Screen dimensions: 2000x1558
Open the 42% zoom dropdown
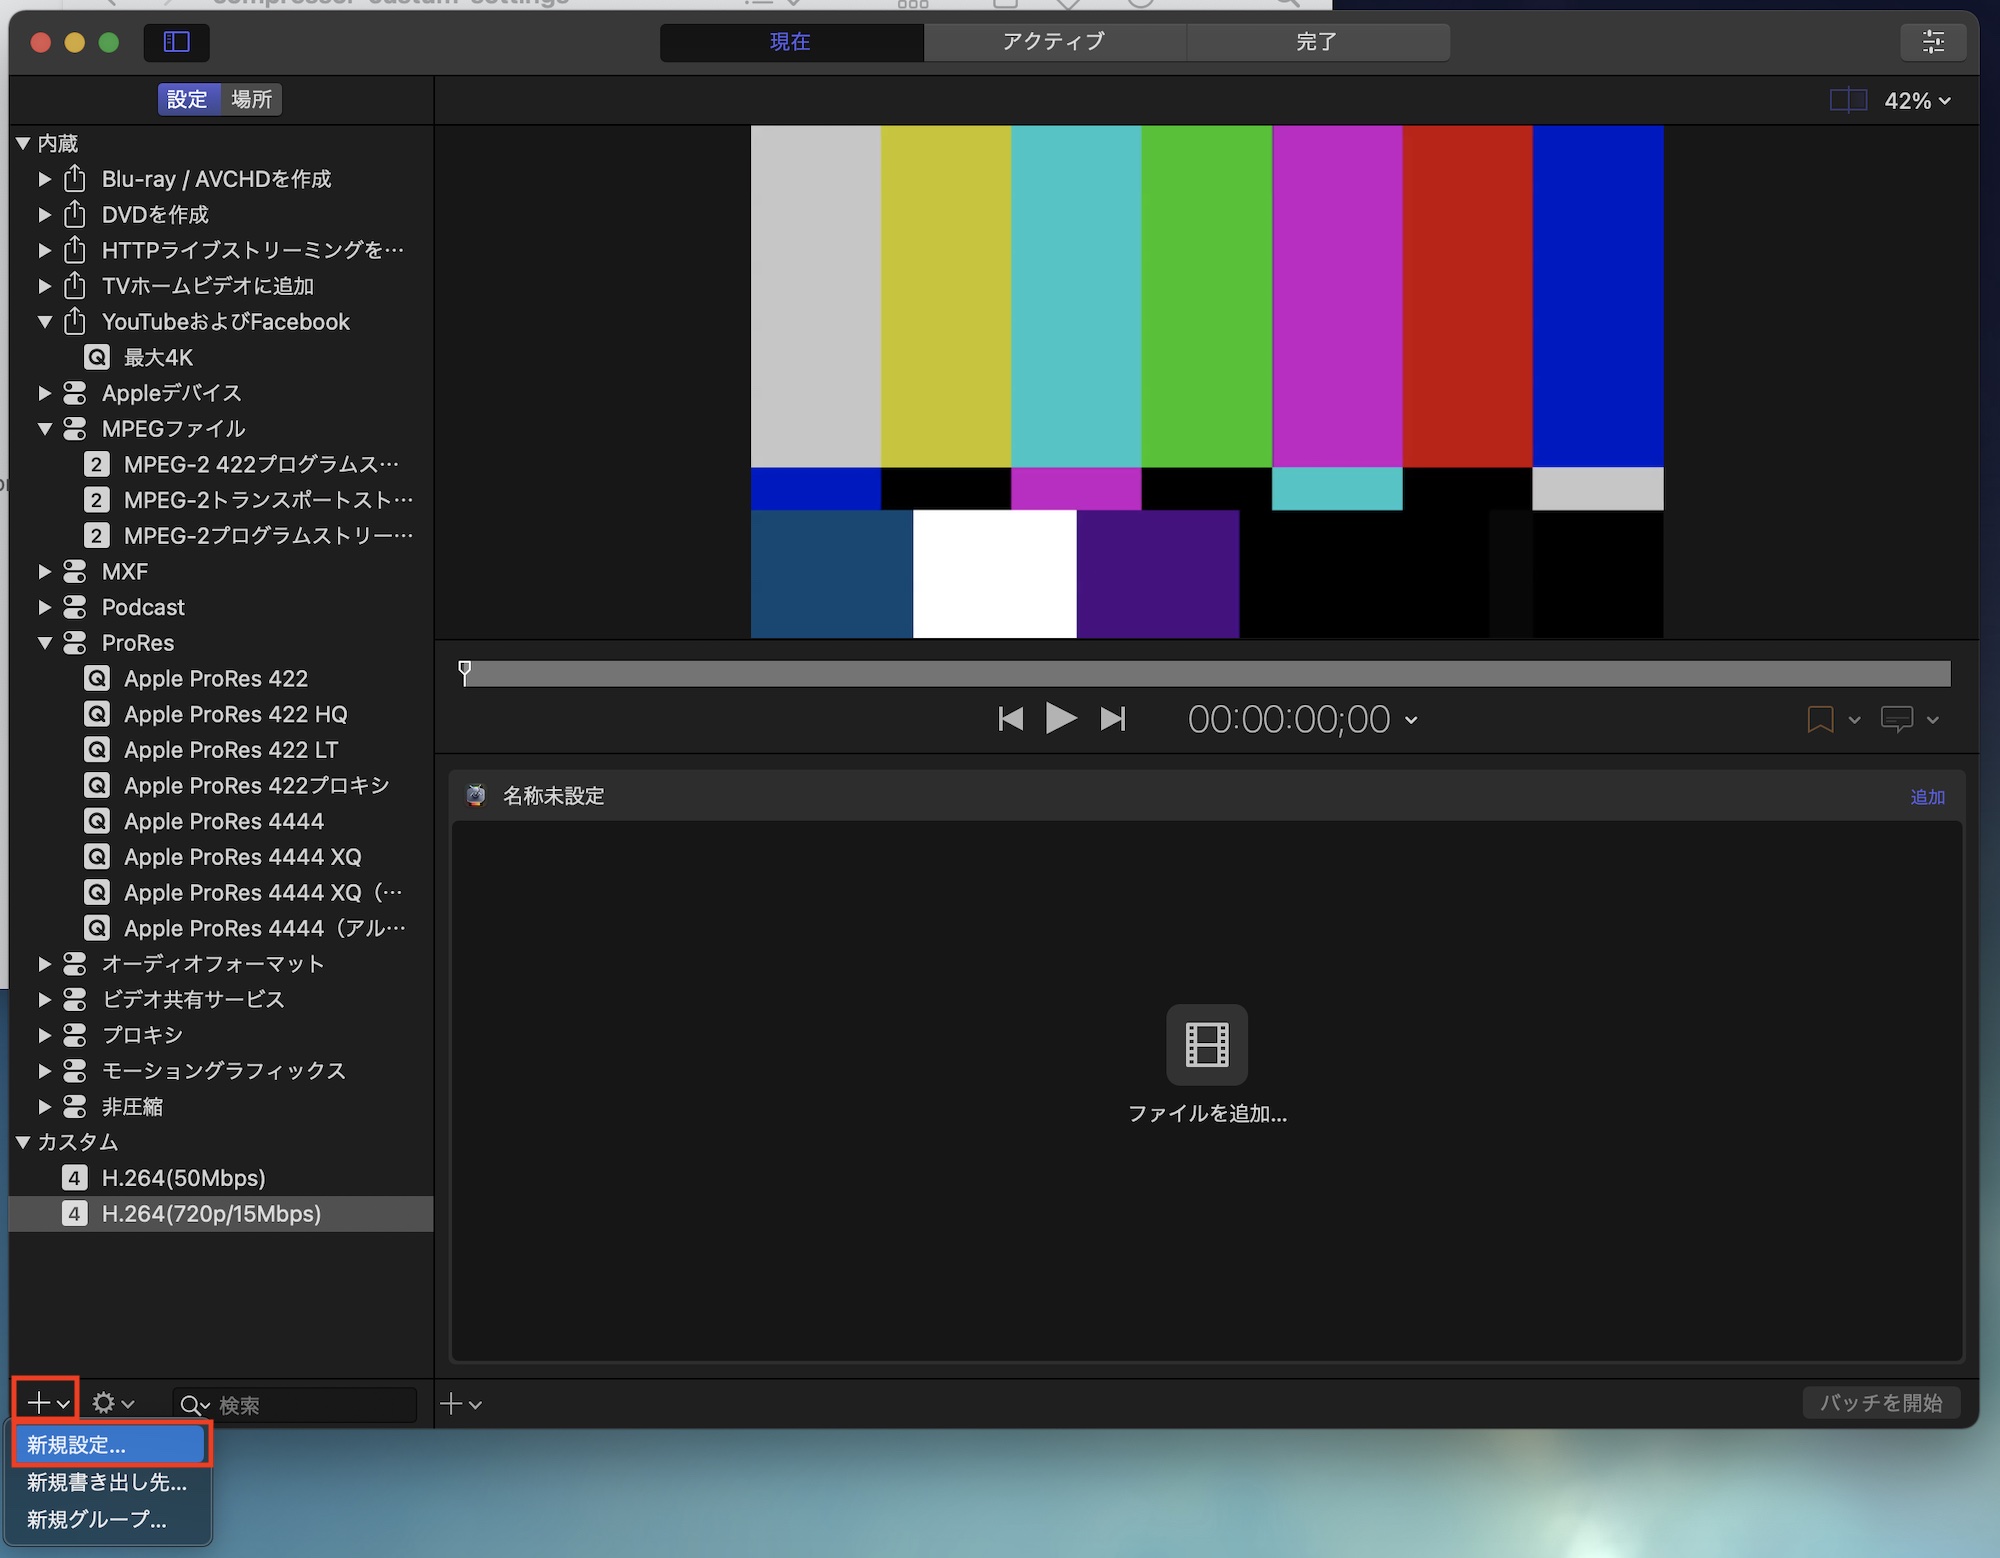[x=1917, y=101]
